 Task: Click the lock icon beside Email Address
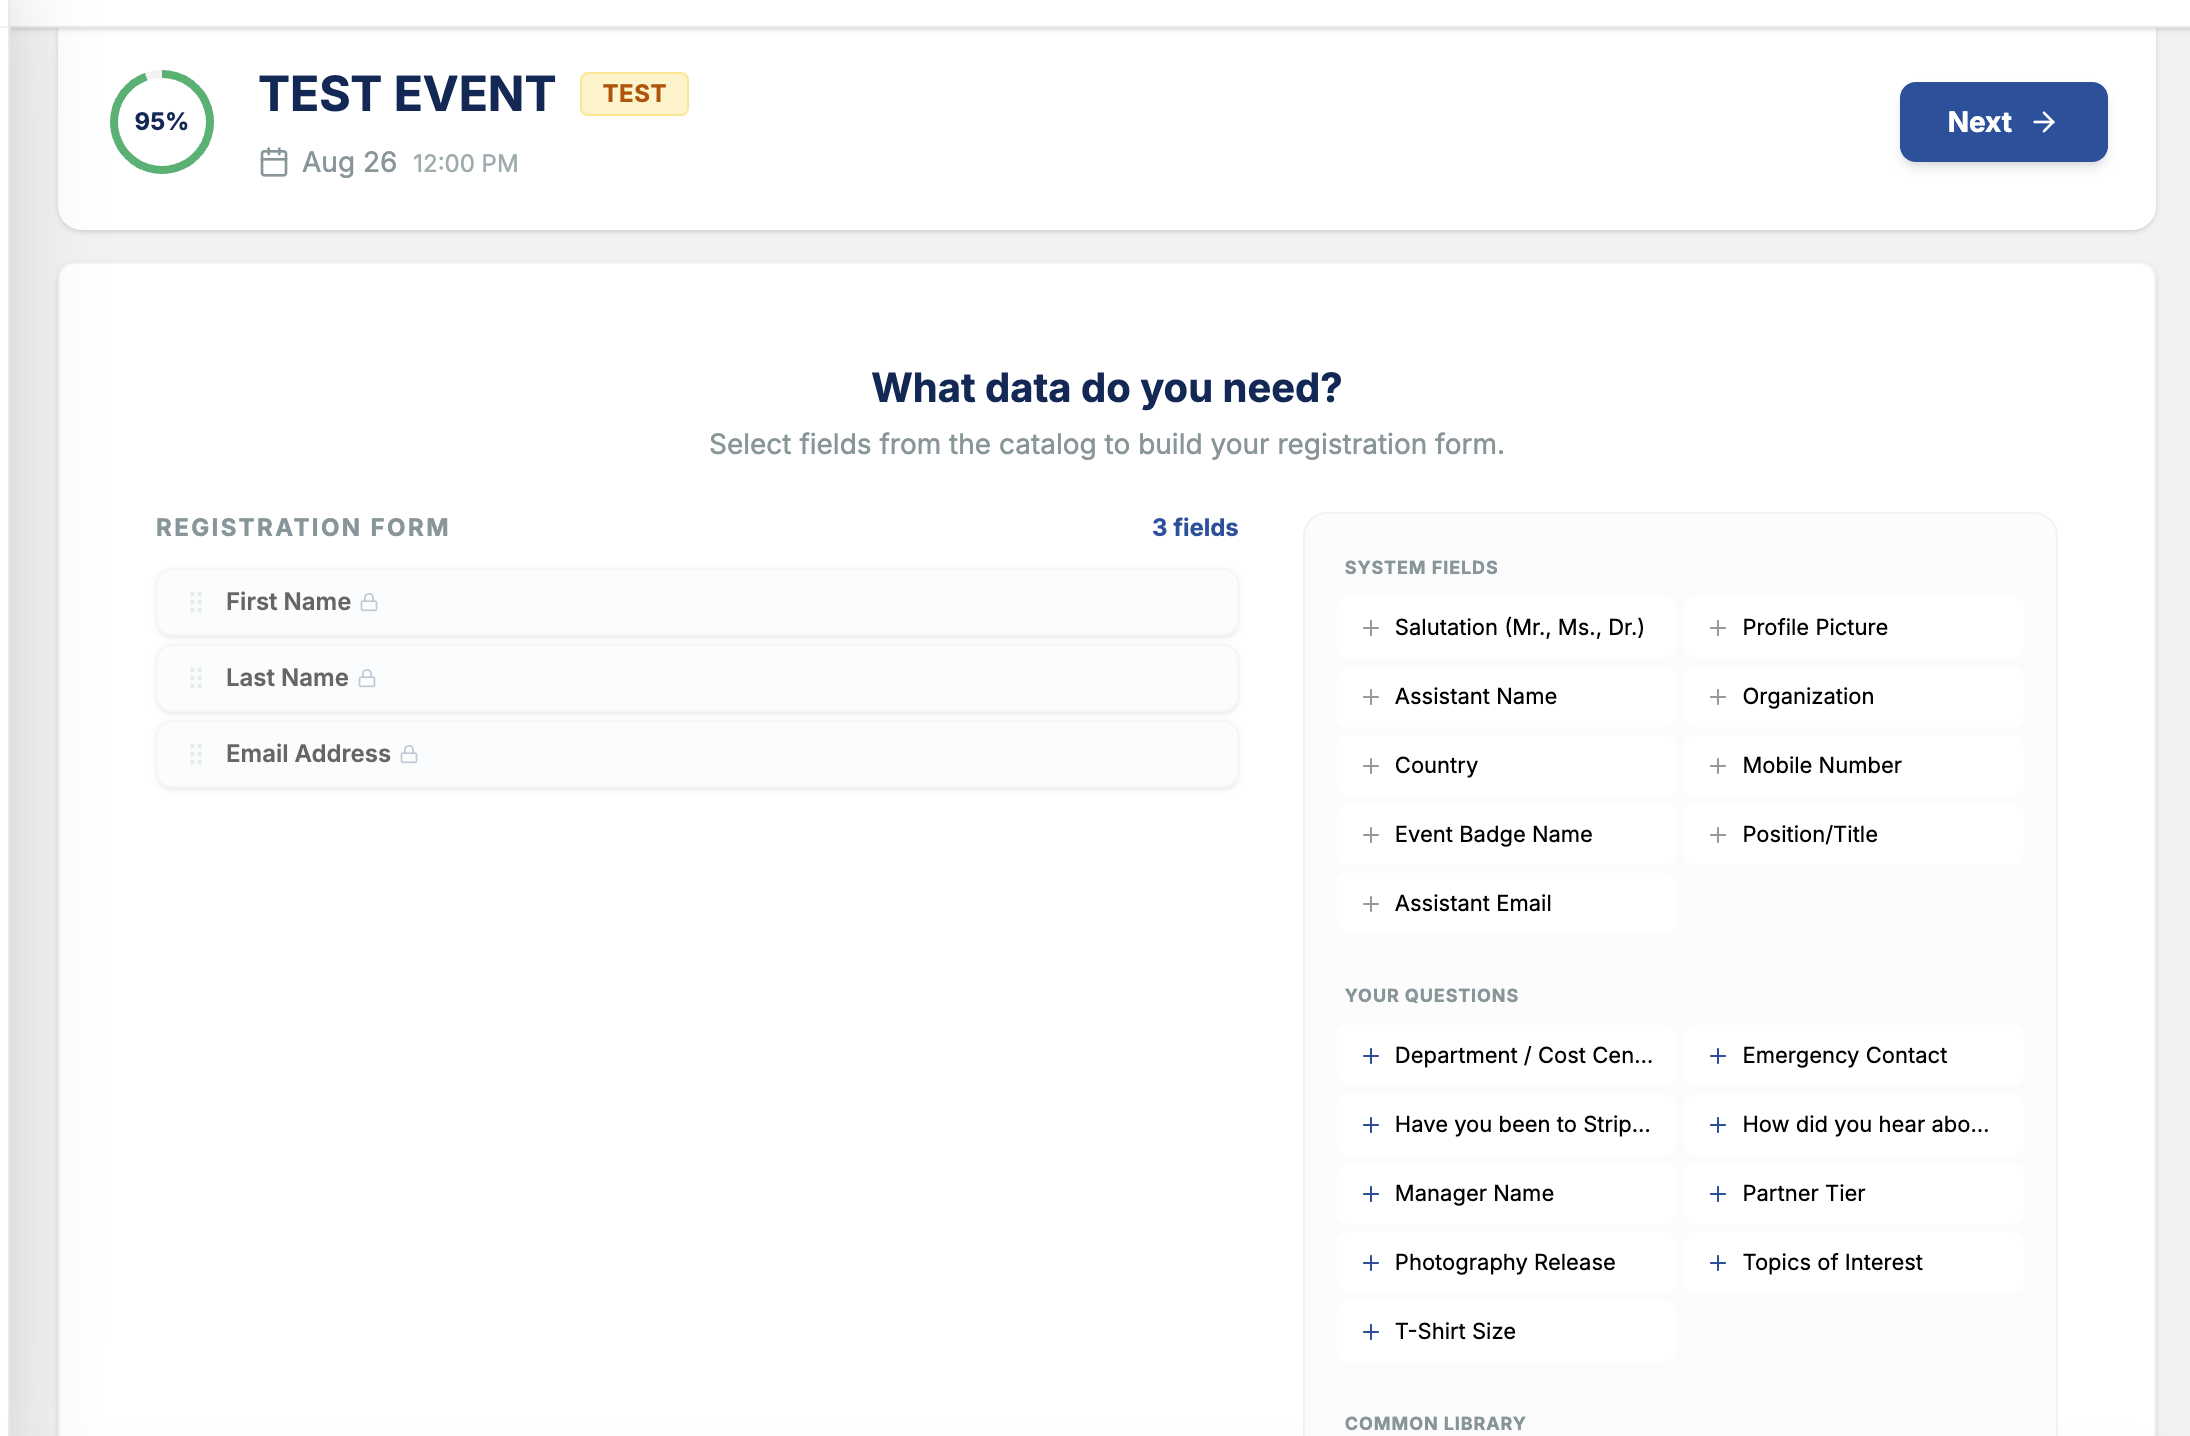[409, 754]
